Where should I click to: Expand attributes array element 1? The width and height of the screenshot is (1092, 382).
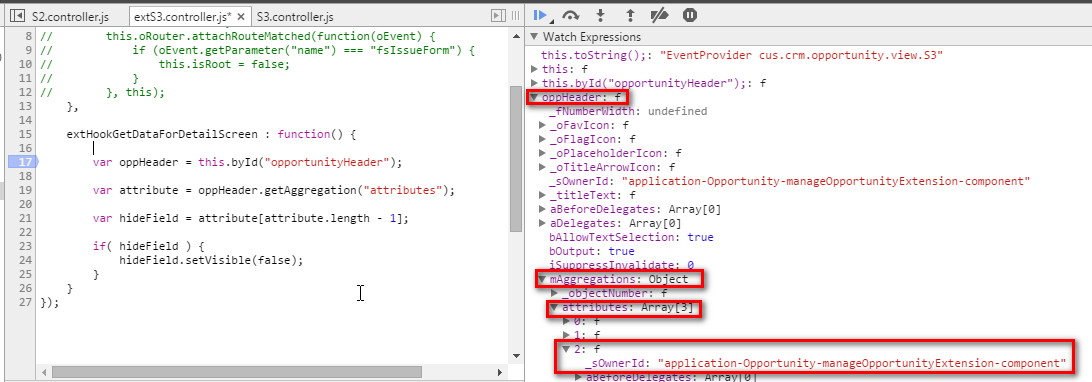[566, 335]
